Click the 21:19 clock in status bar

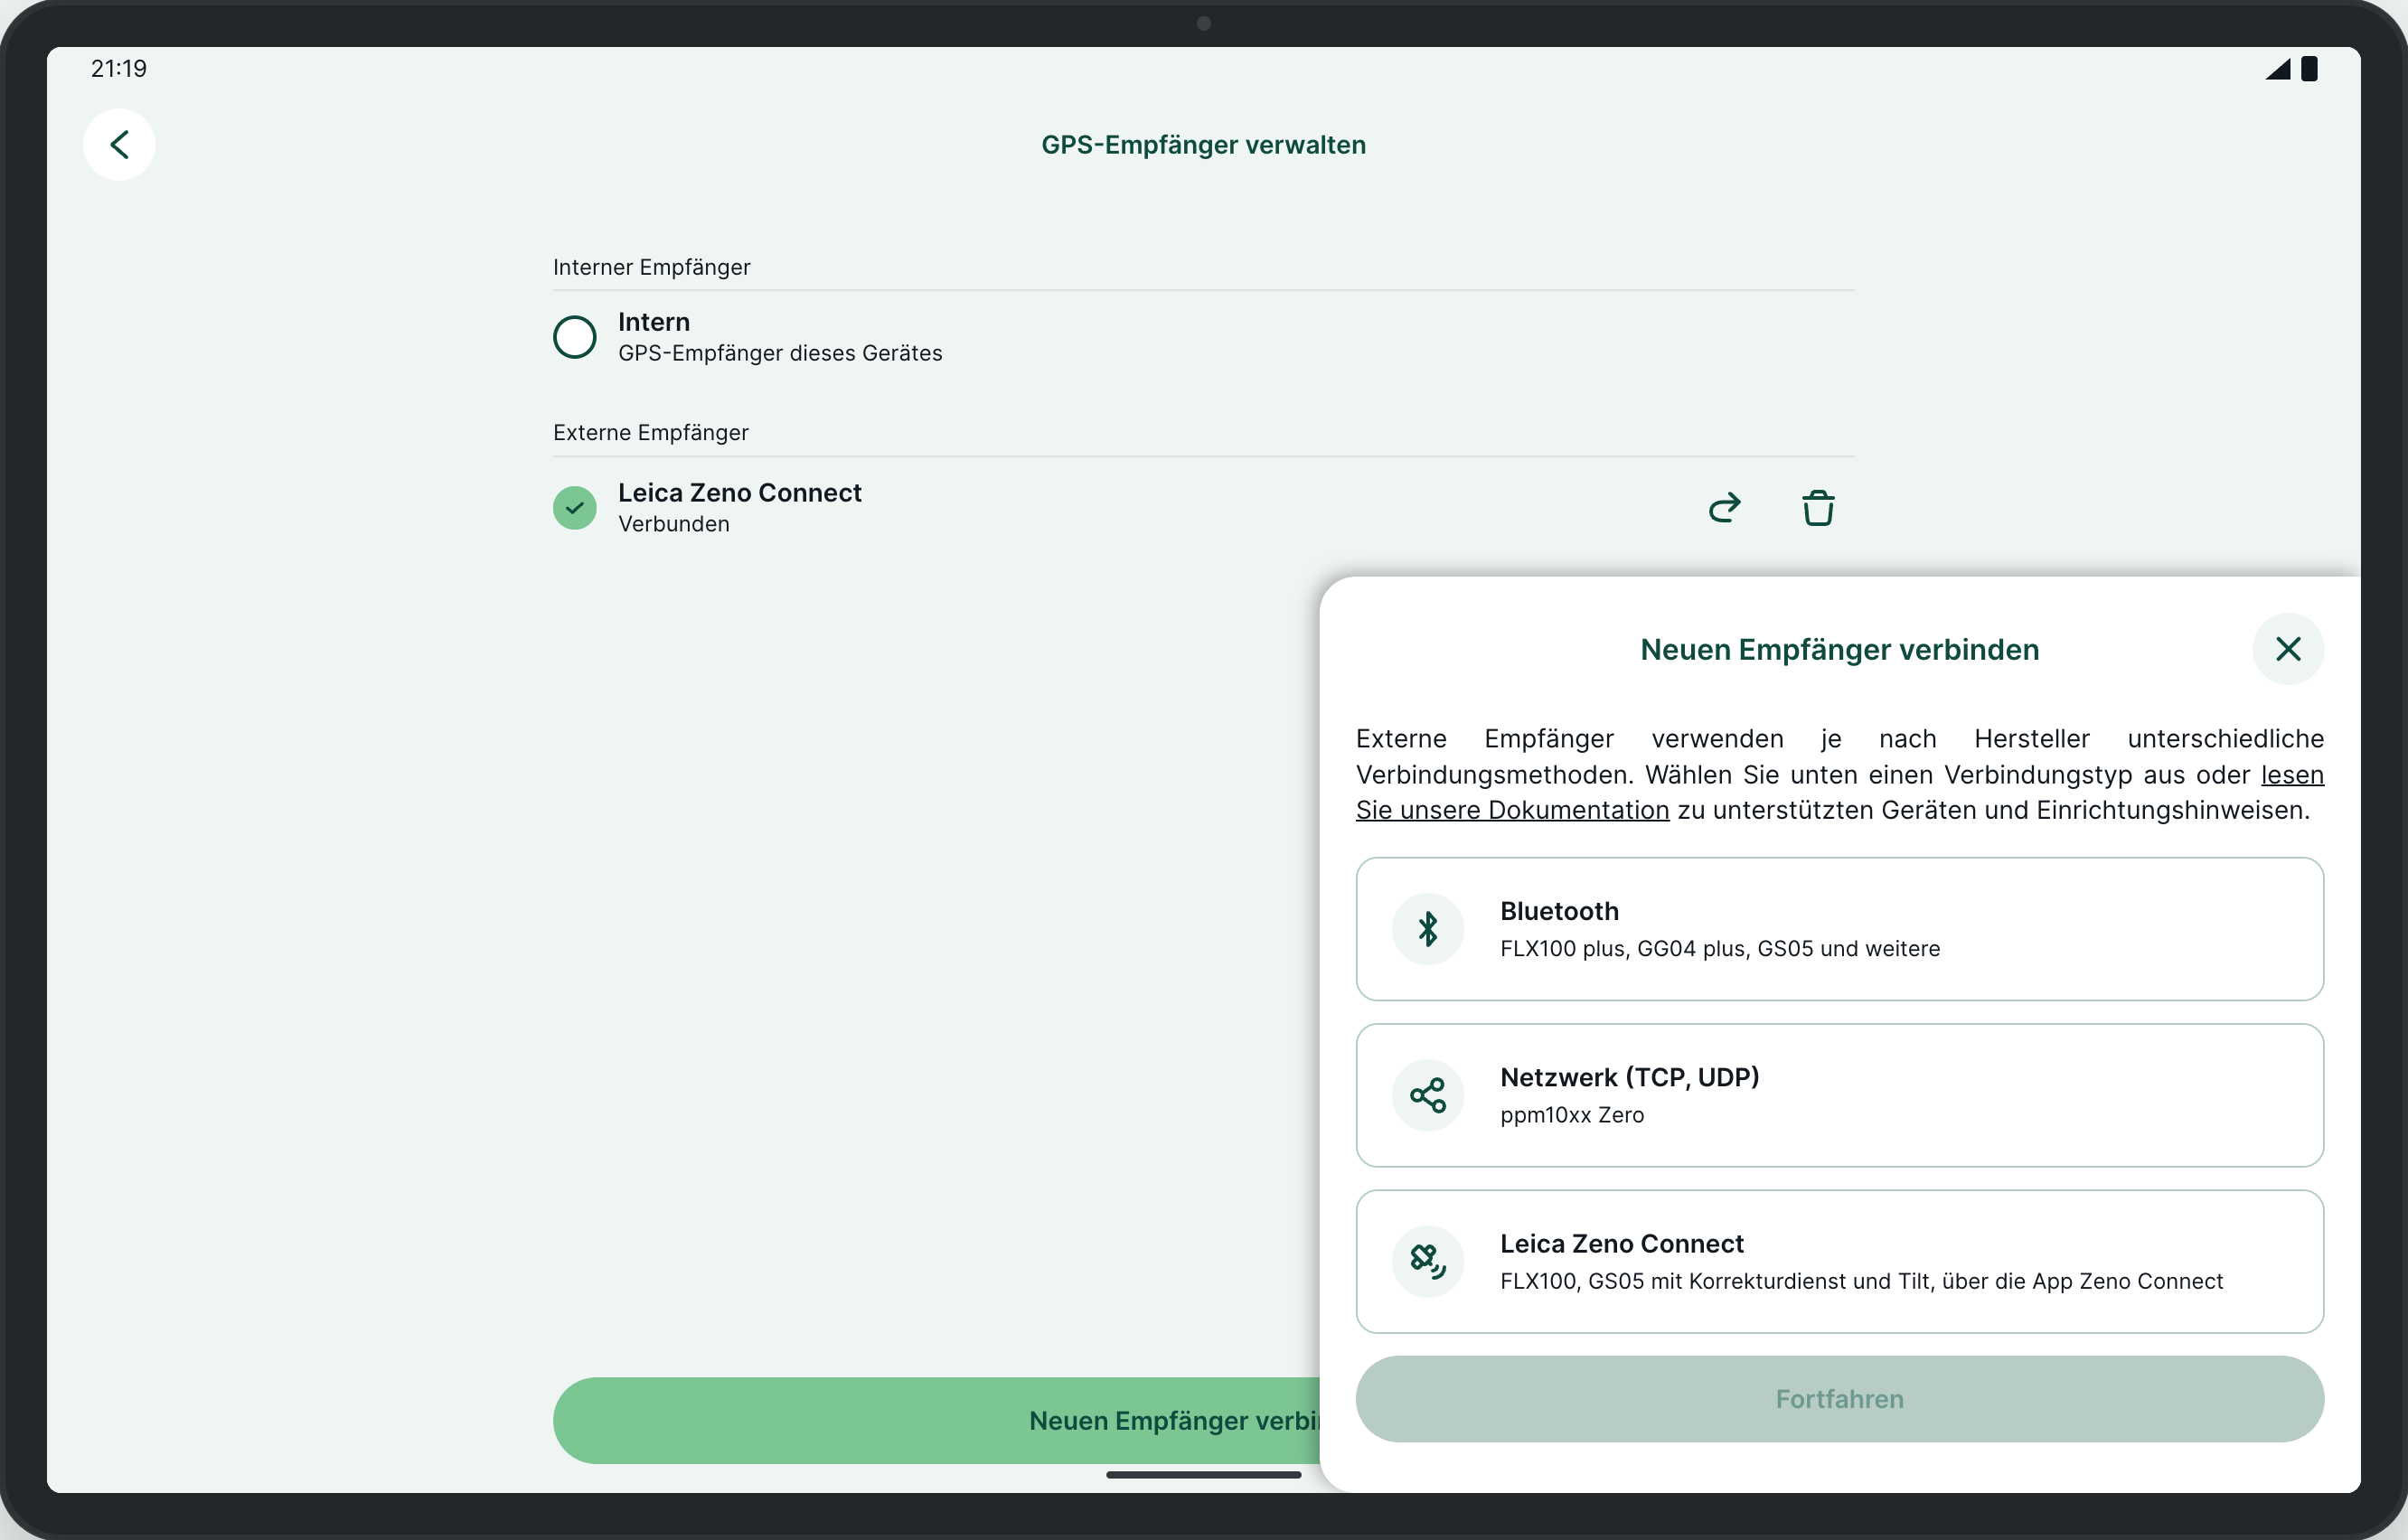[119, 68]
